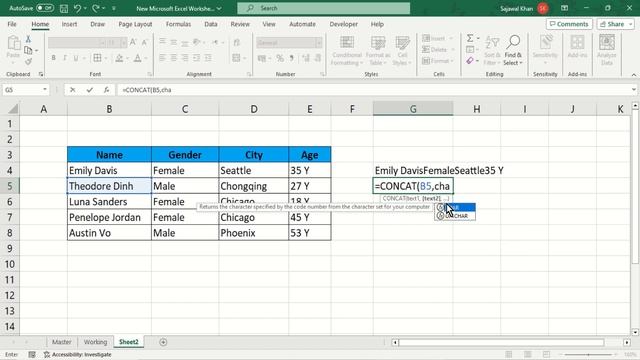Click the Save icon in the title bar
The height and width of the screenshot is (360, 640).
pyautogui.click(x=64, y=8)
